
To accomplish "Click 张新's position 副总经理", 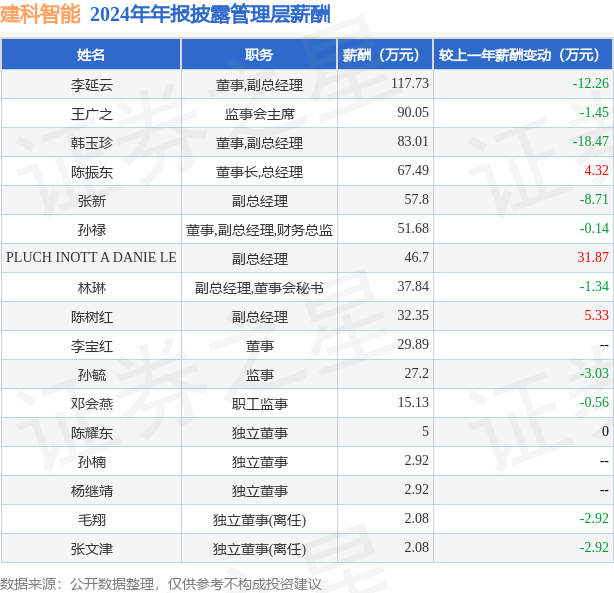I will tap(259, 201).
